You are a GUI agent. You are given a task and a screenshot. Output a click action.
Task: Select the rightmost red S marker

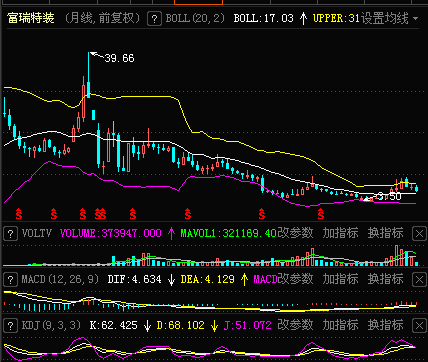point(321,214)
